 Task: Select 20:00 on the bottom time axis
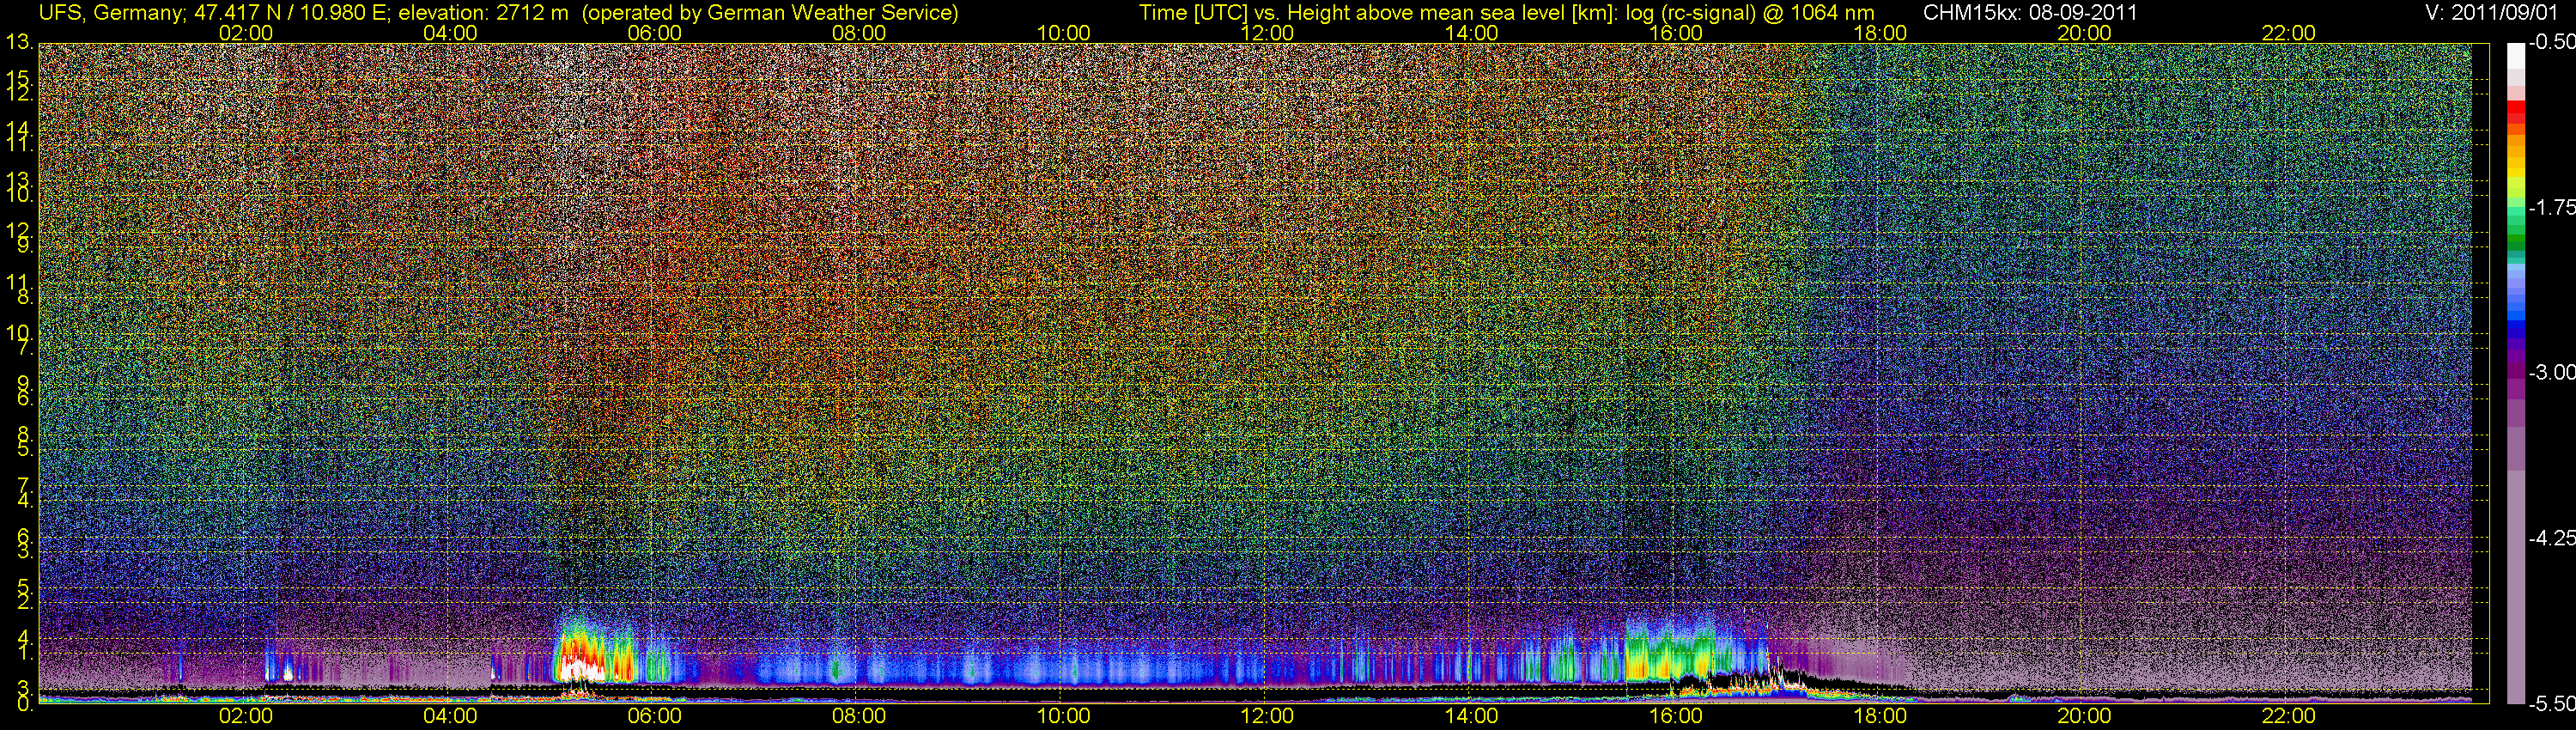2084,716
